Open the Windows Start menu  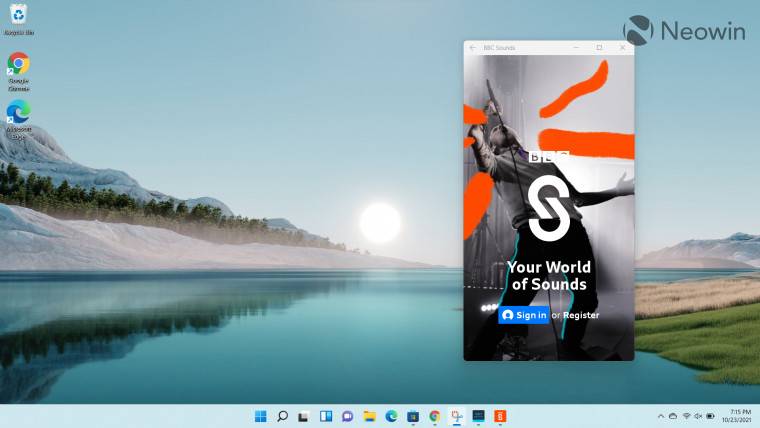[260, 416]
